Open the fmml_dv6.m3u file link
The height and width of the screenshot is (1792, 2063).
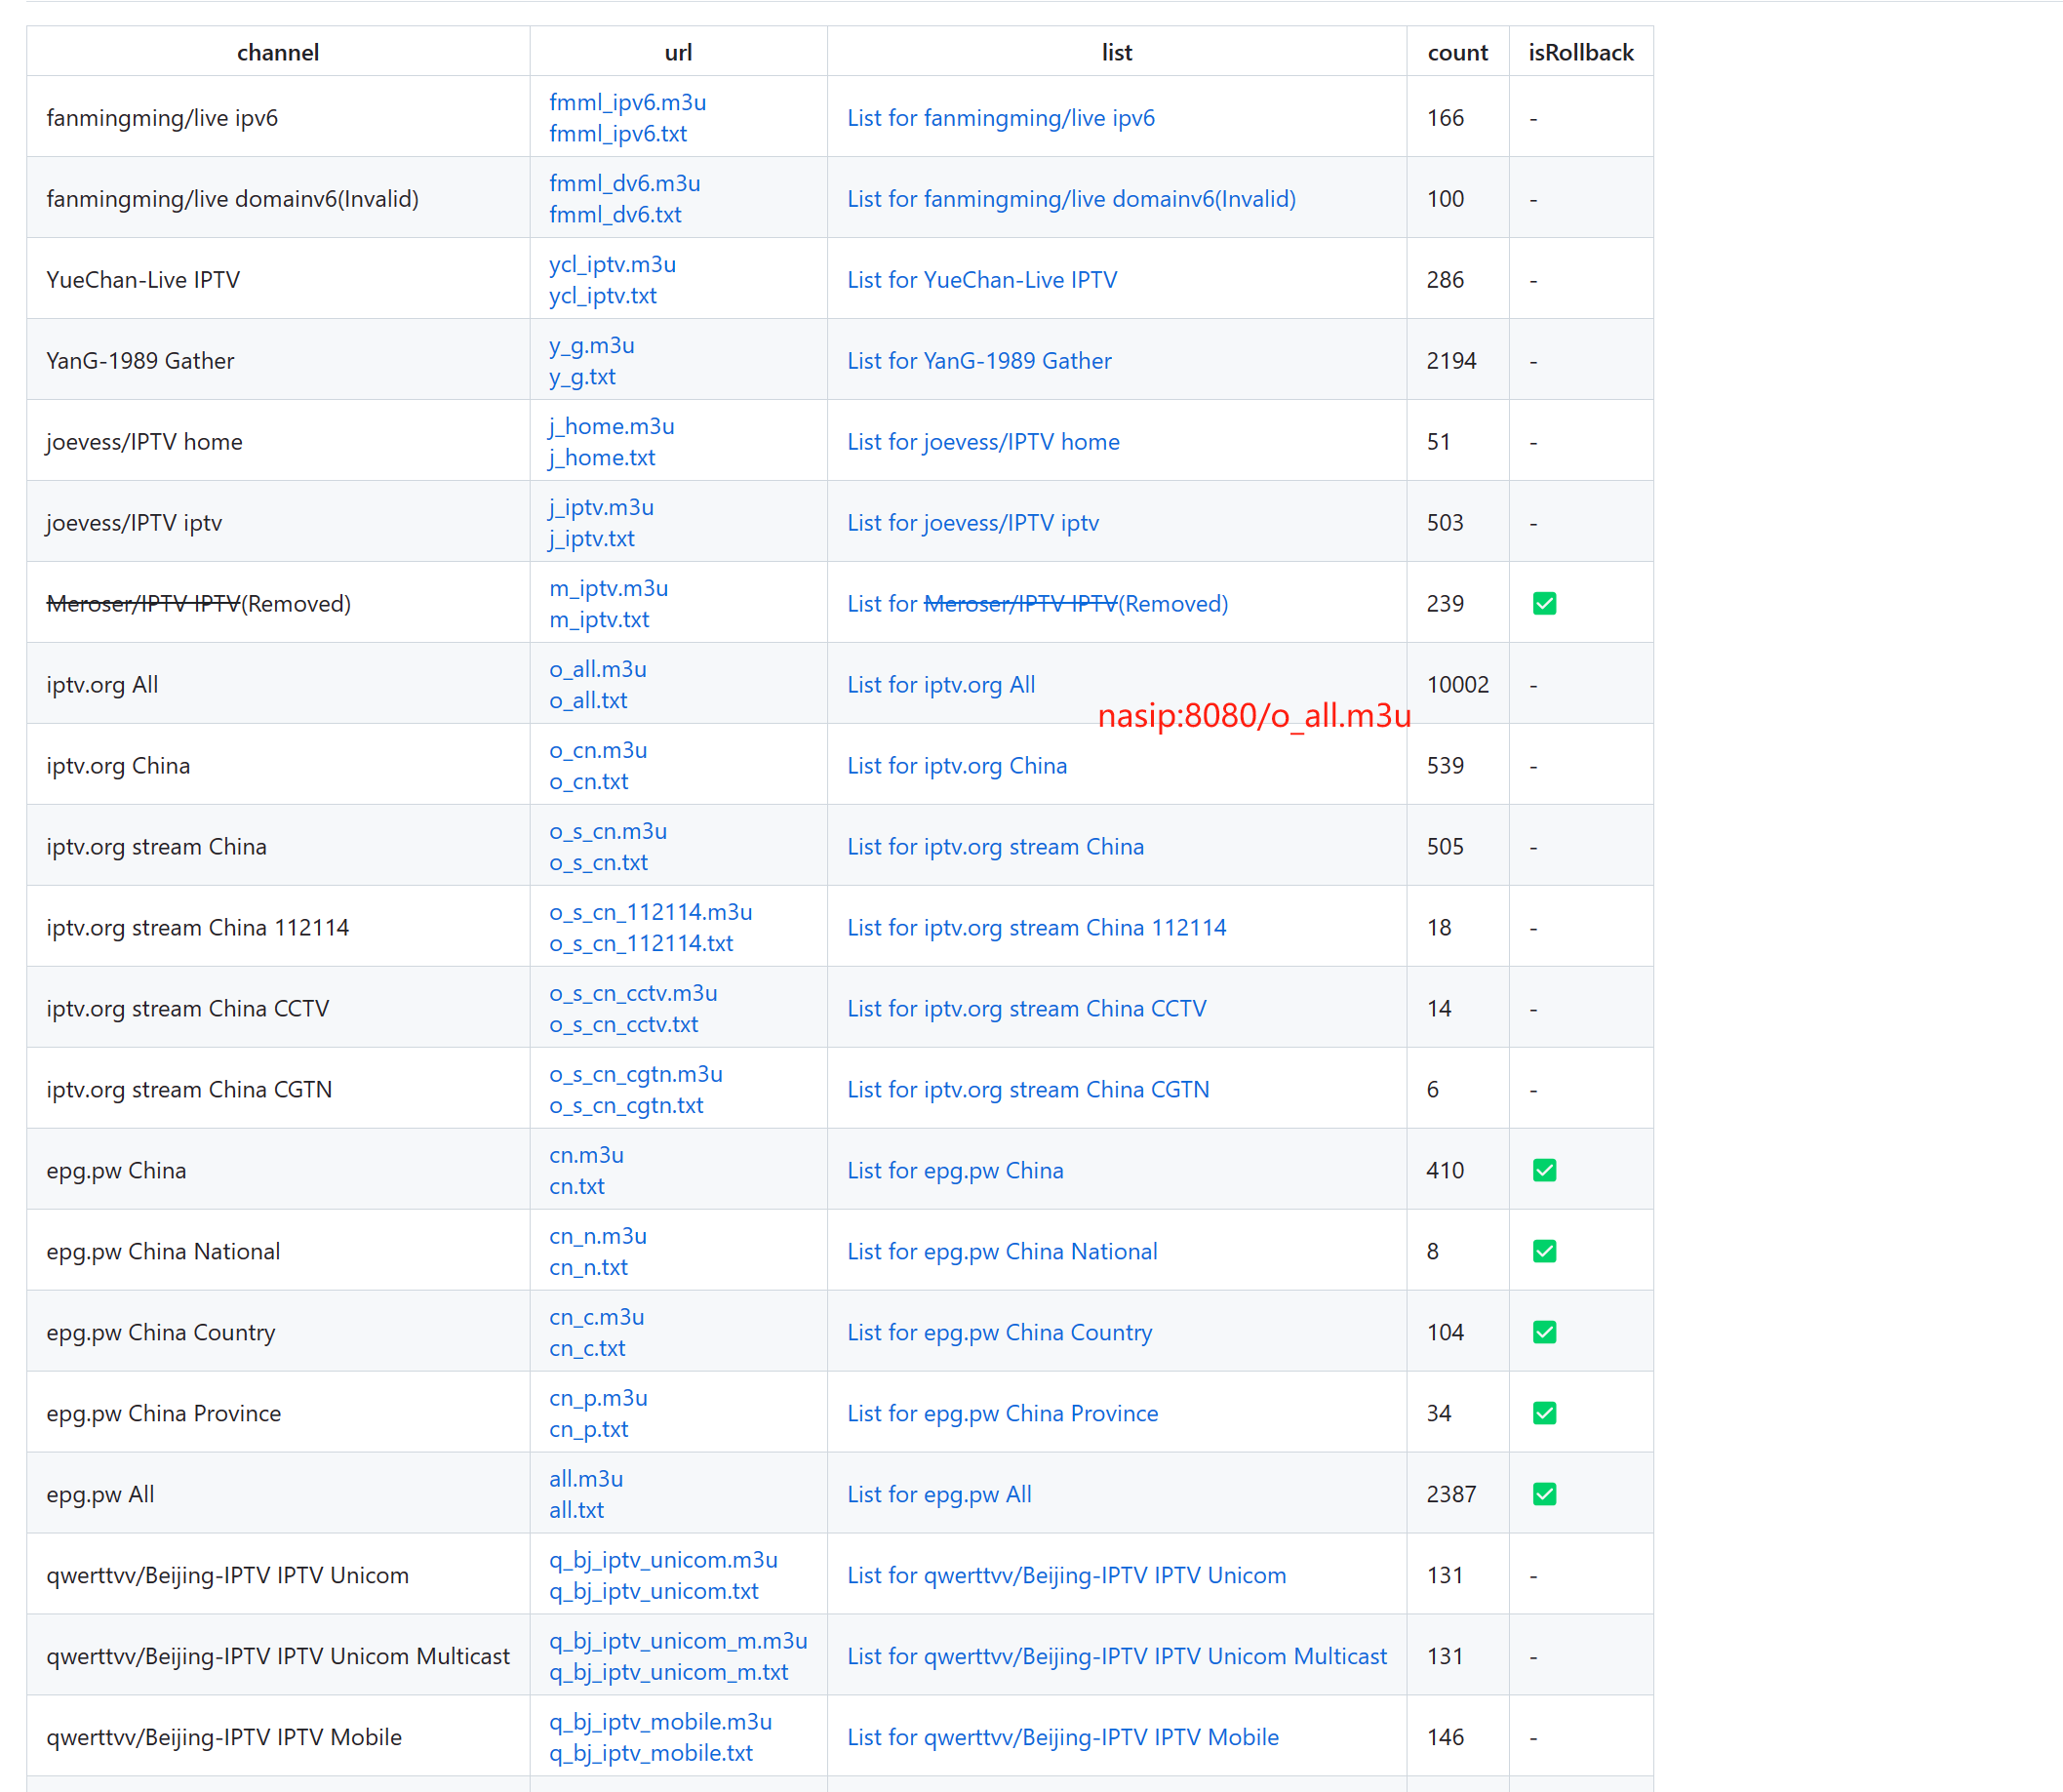(624, 183)
